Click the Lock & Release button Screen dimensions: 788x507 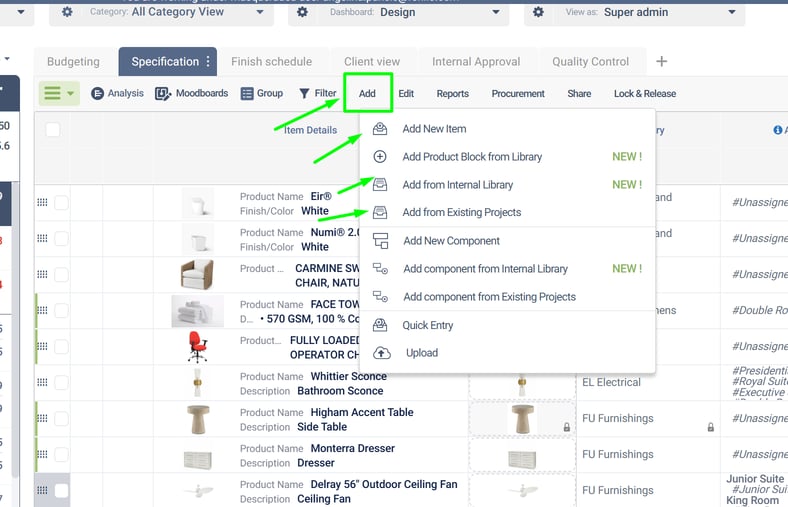pos(644,94)
